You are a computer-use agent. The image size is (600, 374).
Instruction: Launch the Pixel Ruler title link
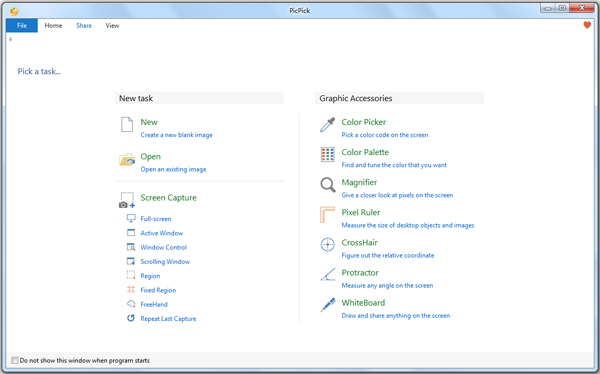[361, 212]
